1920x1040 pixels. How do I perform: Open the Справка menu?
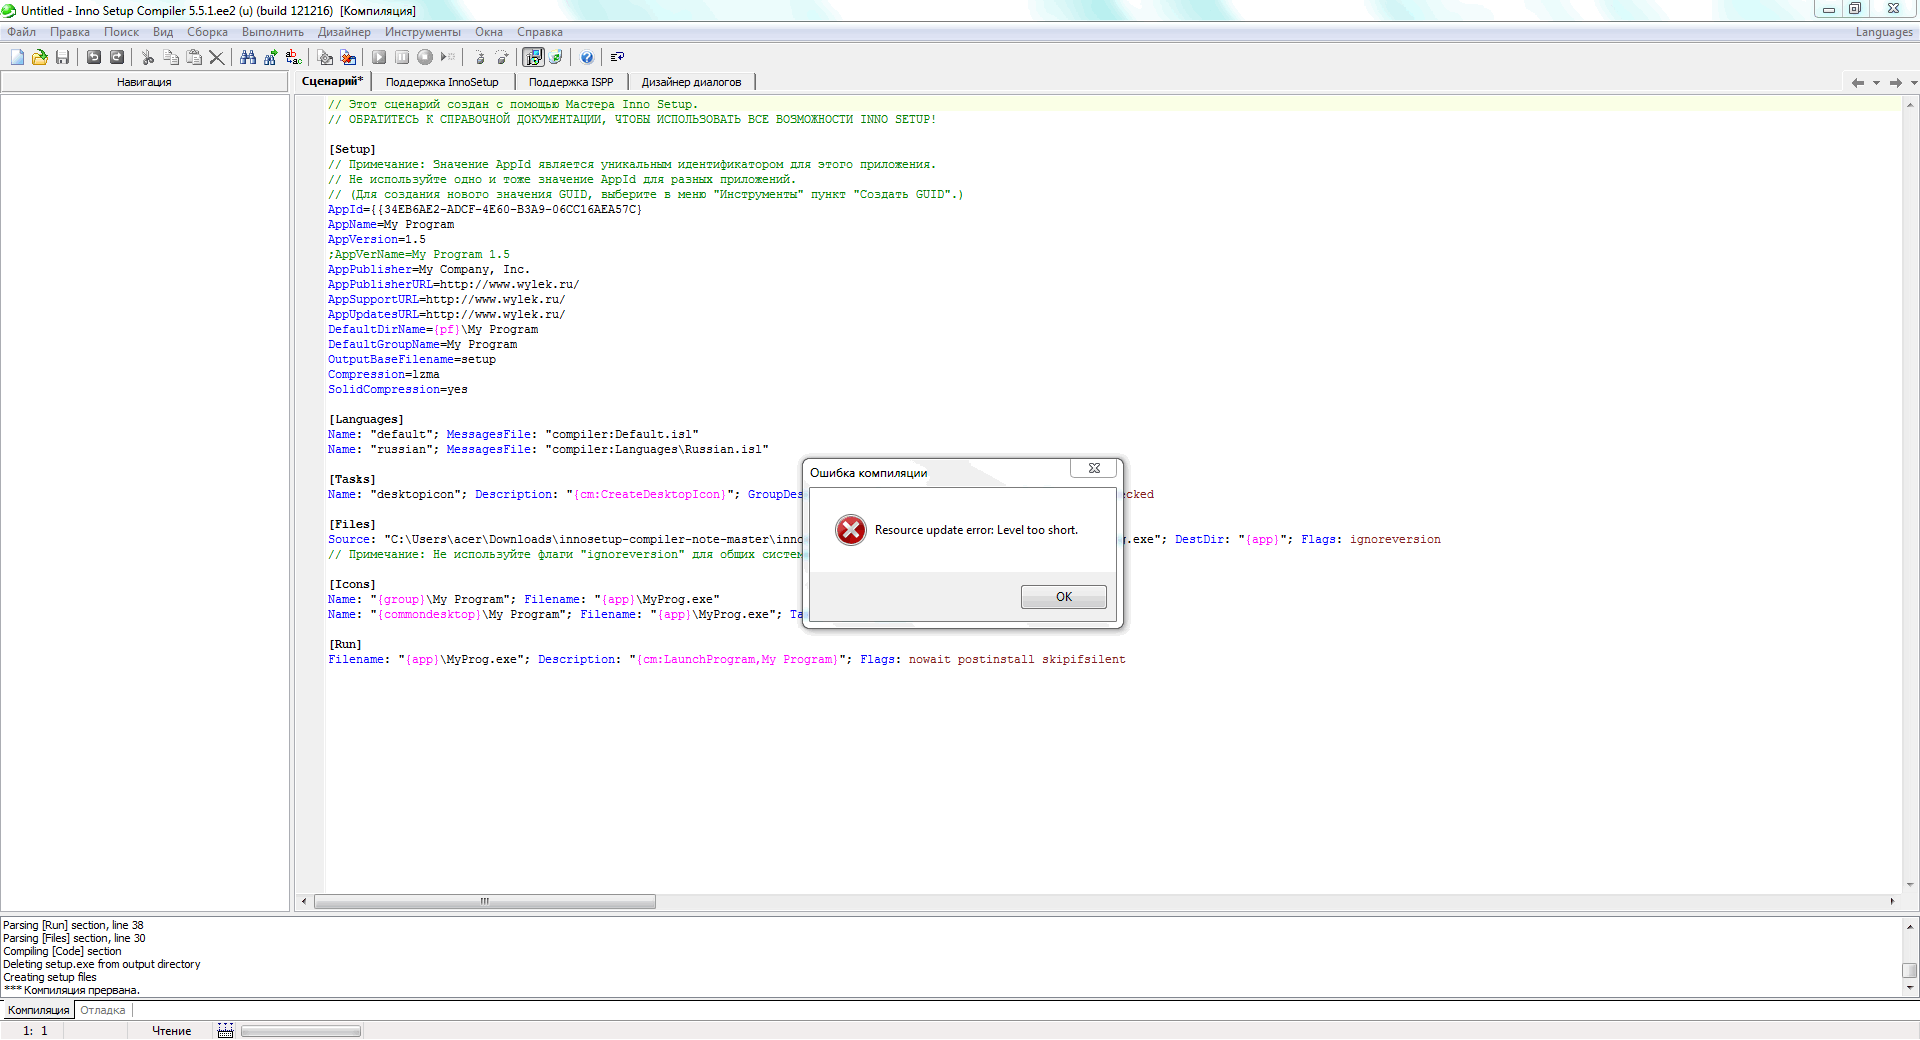(x=540, y=32)
